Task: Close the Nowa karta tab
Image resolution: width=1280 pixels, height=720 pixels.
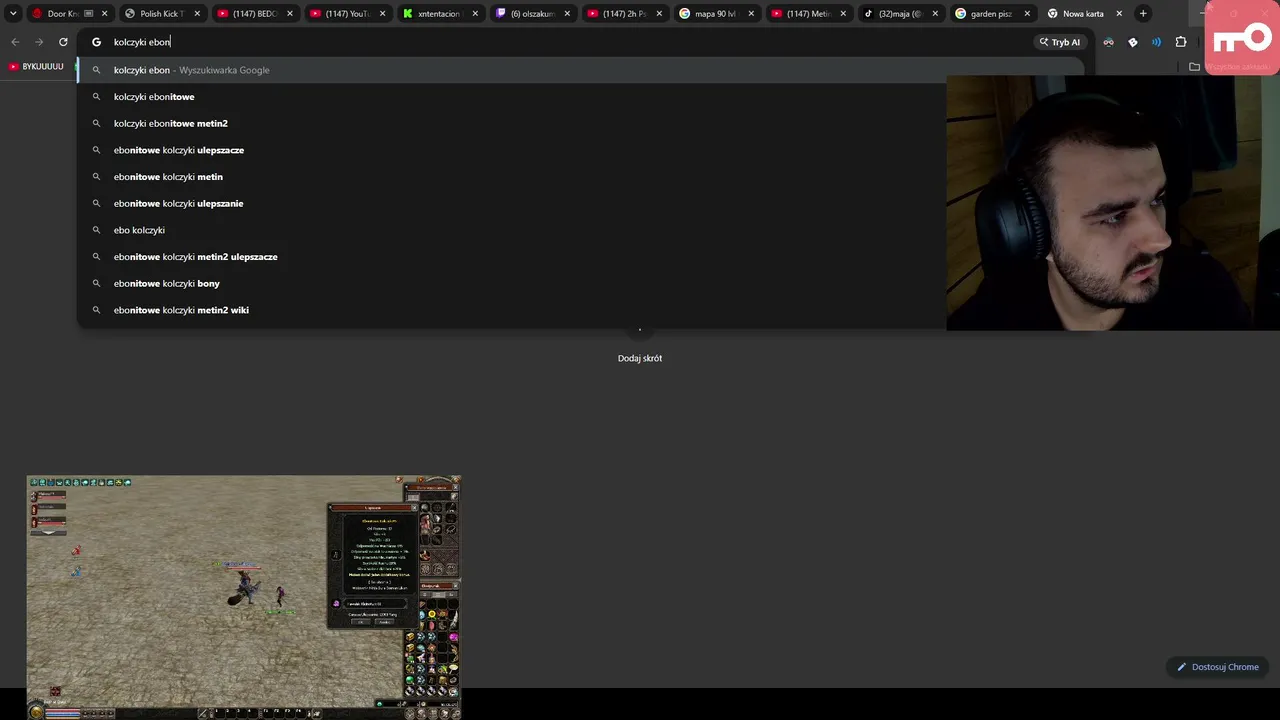Action: point(1119,14)
